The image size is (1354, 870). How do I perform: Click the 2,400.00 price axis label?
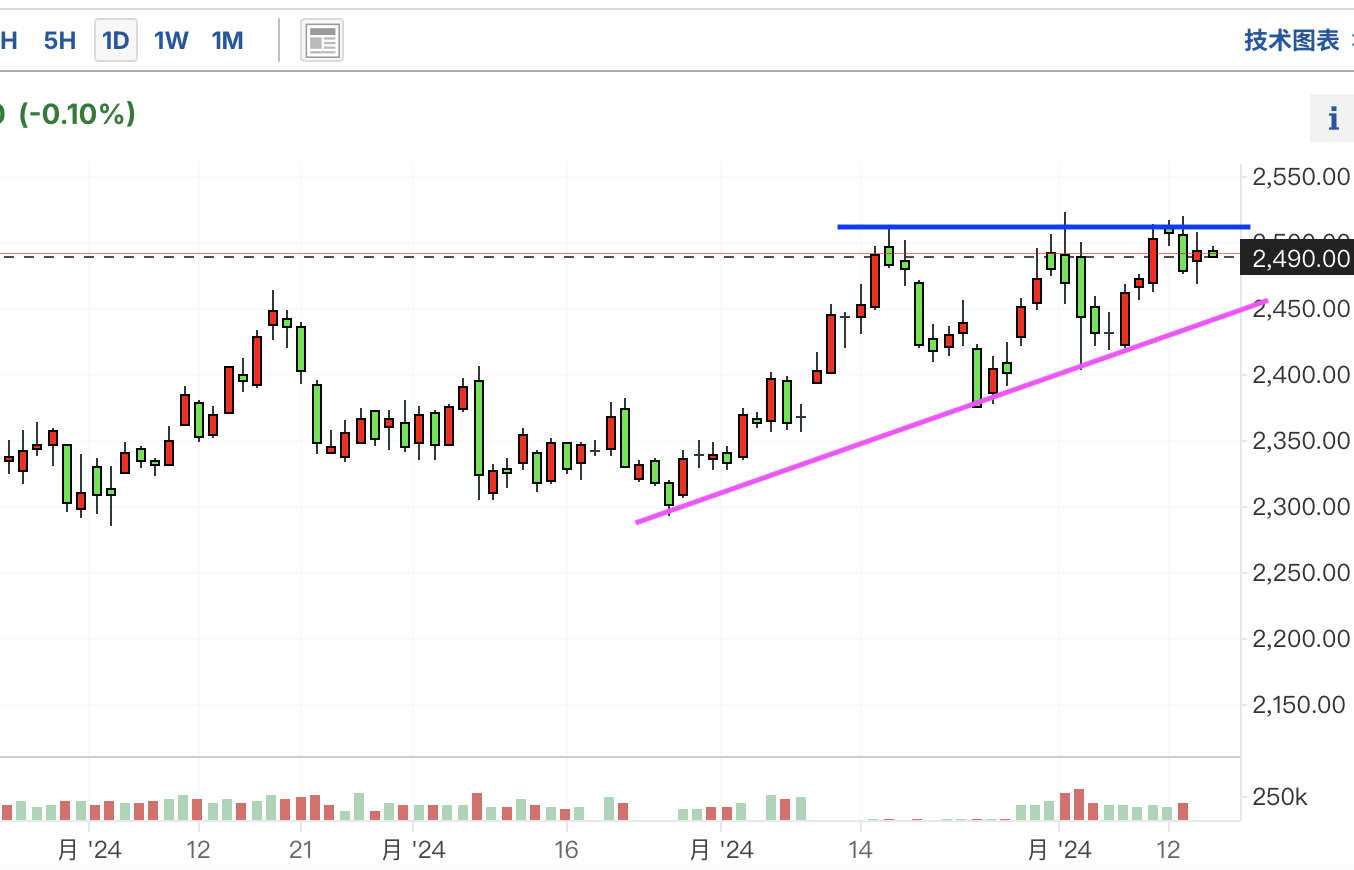click(1299, 375)
